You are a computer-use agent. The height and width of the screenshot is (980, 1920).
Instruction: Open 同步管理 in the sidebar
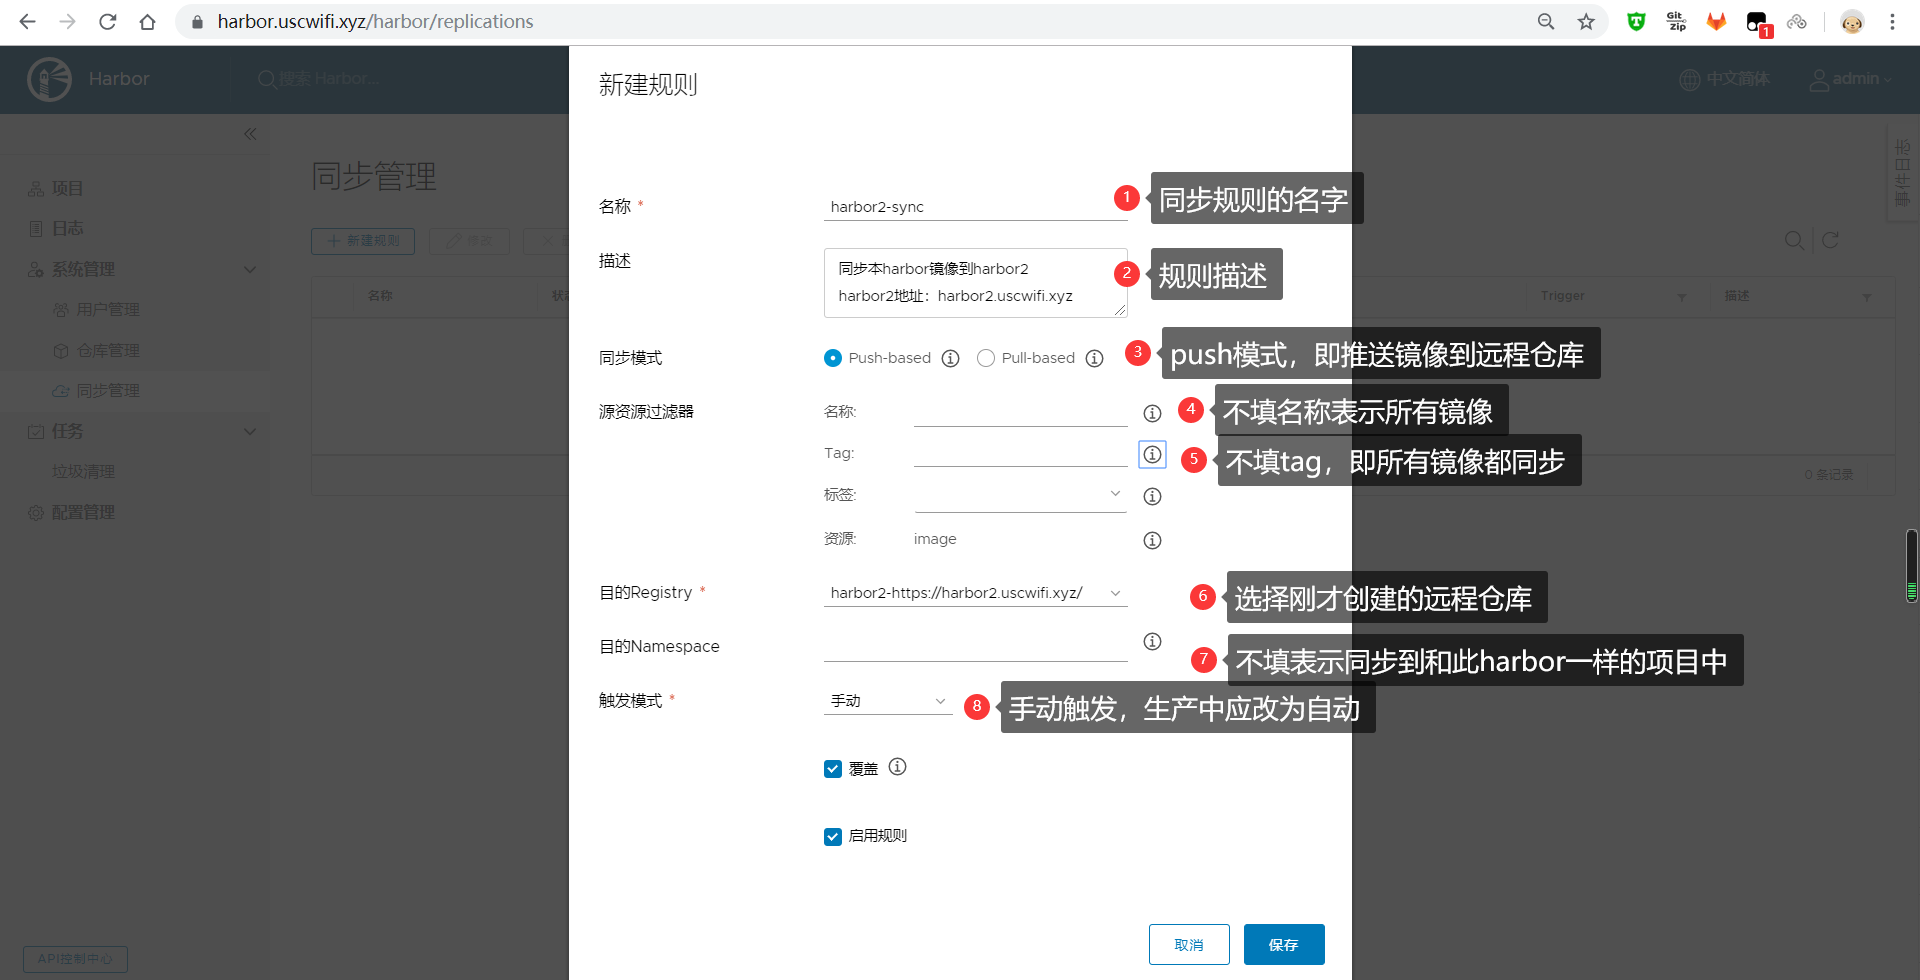[x=108, y=391]
